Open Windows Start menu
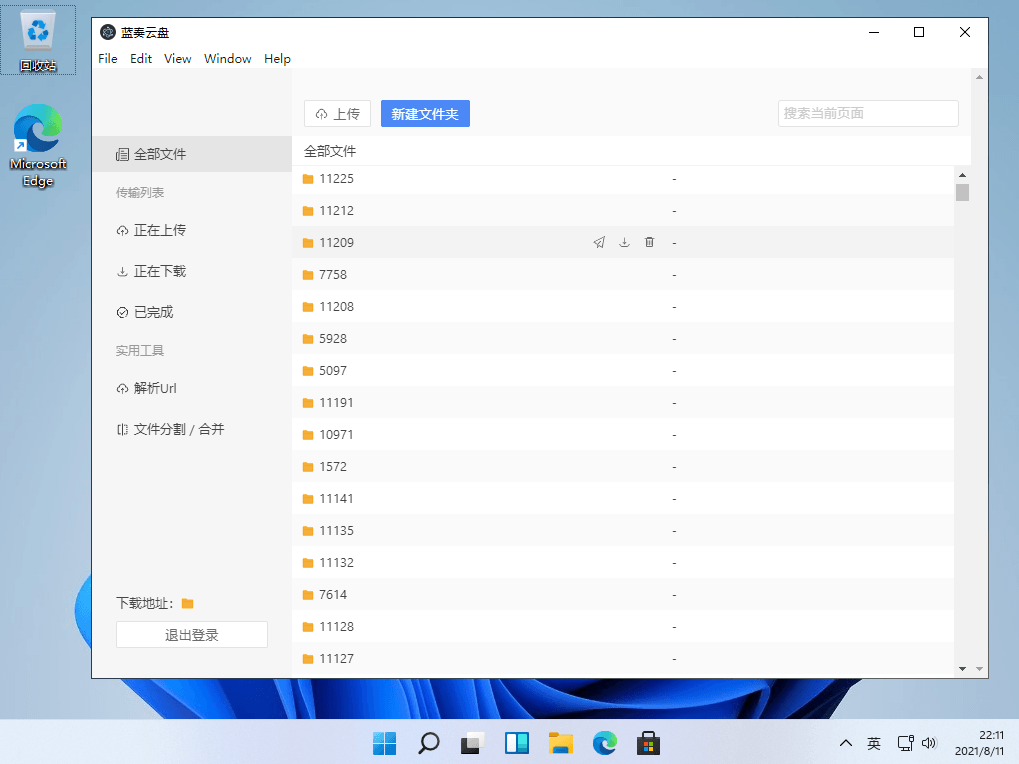 385,743
